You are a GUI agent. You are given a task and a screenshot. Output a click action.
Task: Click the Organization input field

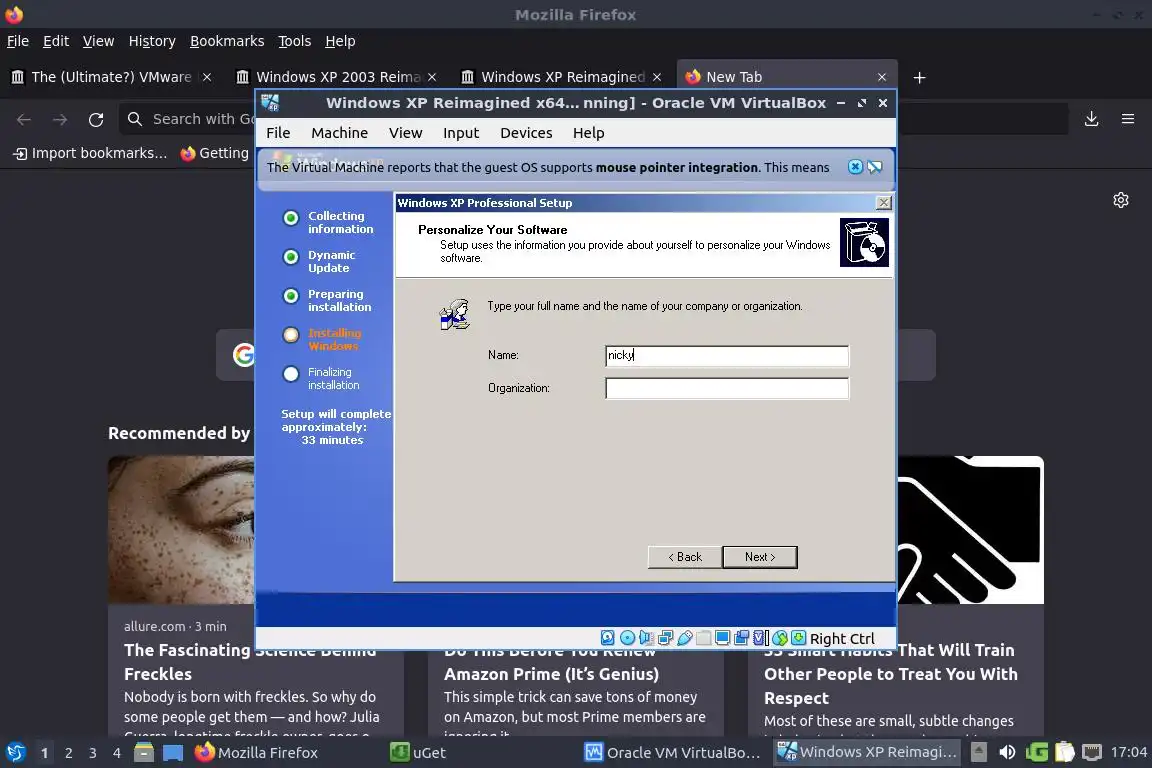[x=727, y=388]
